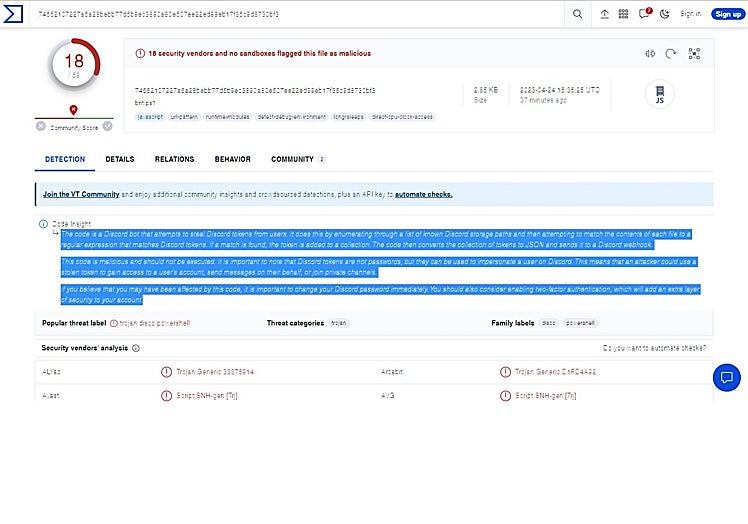
Task: Click the community score location marker
Action: (73, 110)
